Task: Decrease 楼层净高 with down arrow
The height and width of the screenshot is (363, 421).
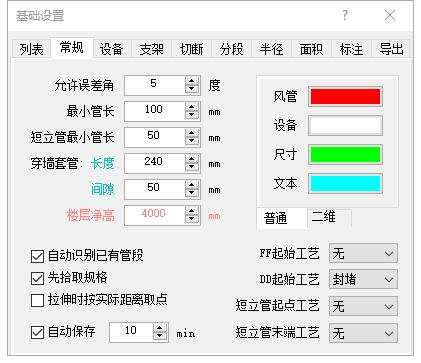Action: click(x=192, y=219)
